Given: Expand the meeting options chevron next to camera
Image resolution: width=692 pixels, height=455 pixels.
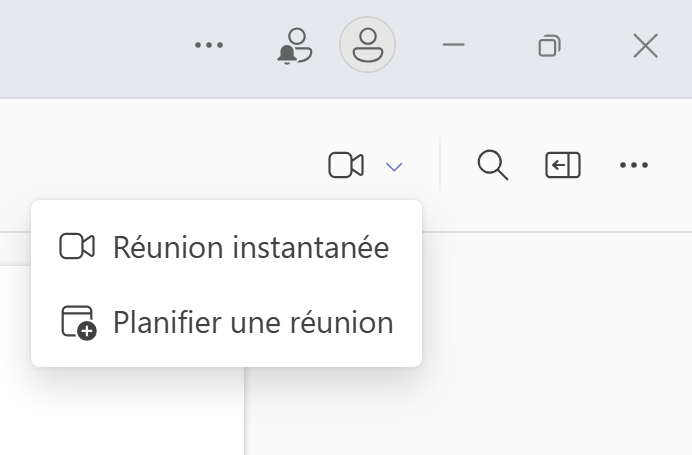Looking at the screenshot, I should [x=394, y=167].
